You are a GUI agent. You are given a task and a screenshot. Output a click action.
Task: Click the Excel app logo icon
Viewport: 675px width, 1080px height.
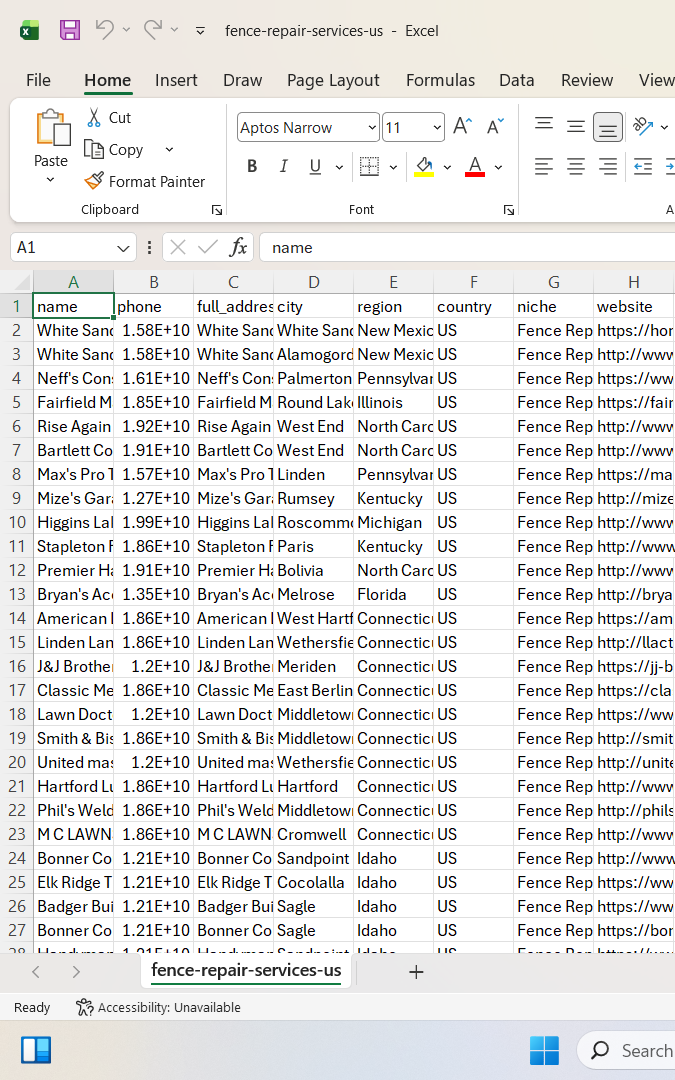[30, 30]
